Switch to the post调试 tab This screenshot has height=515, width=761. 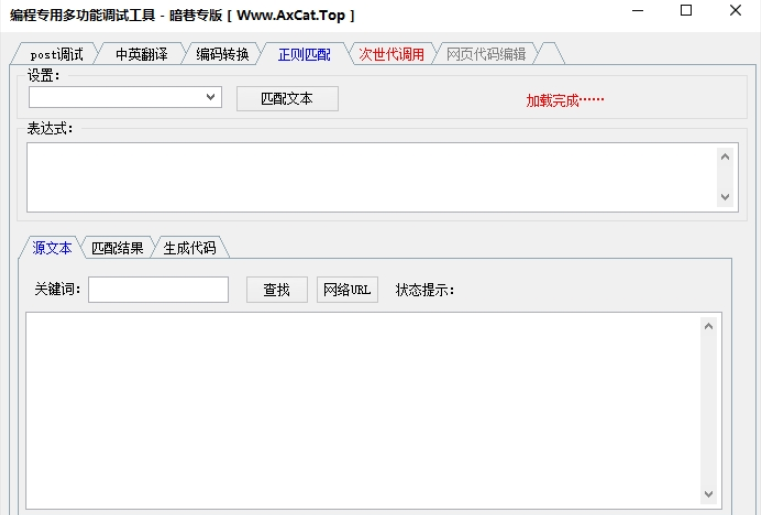(x=57, y=54)
